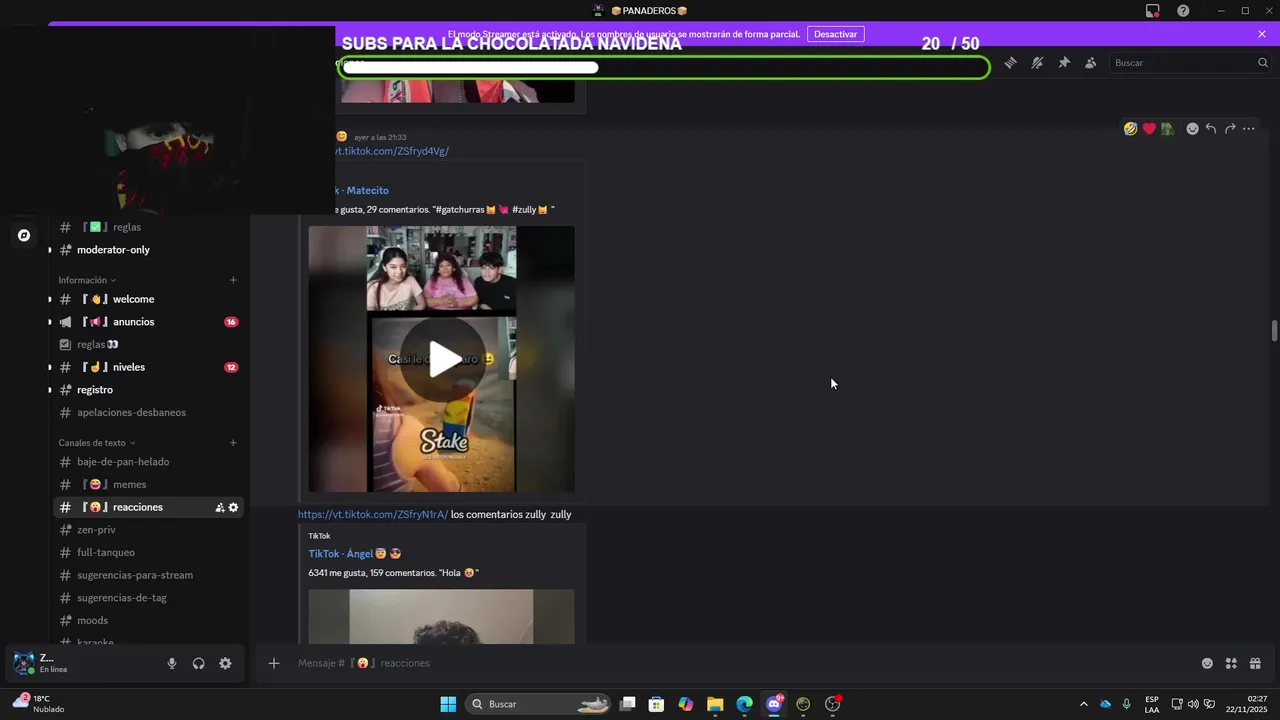Open the moderator-only channel
1280x720 pixels.
[149, 250]
